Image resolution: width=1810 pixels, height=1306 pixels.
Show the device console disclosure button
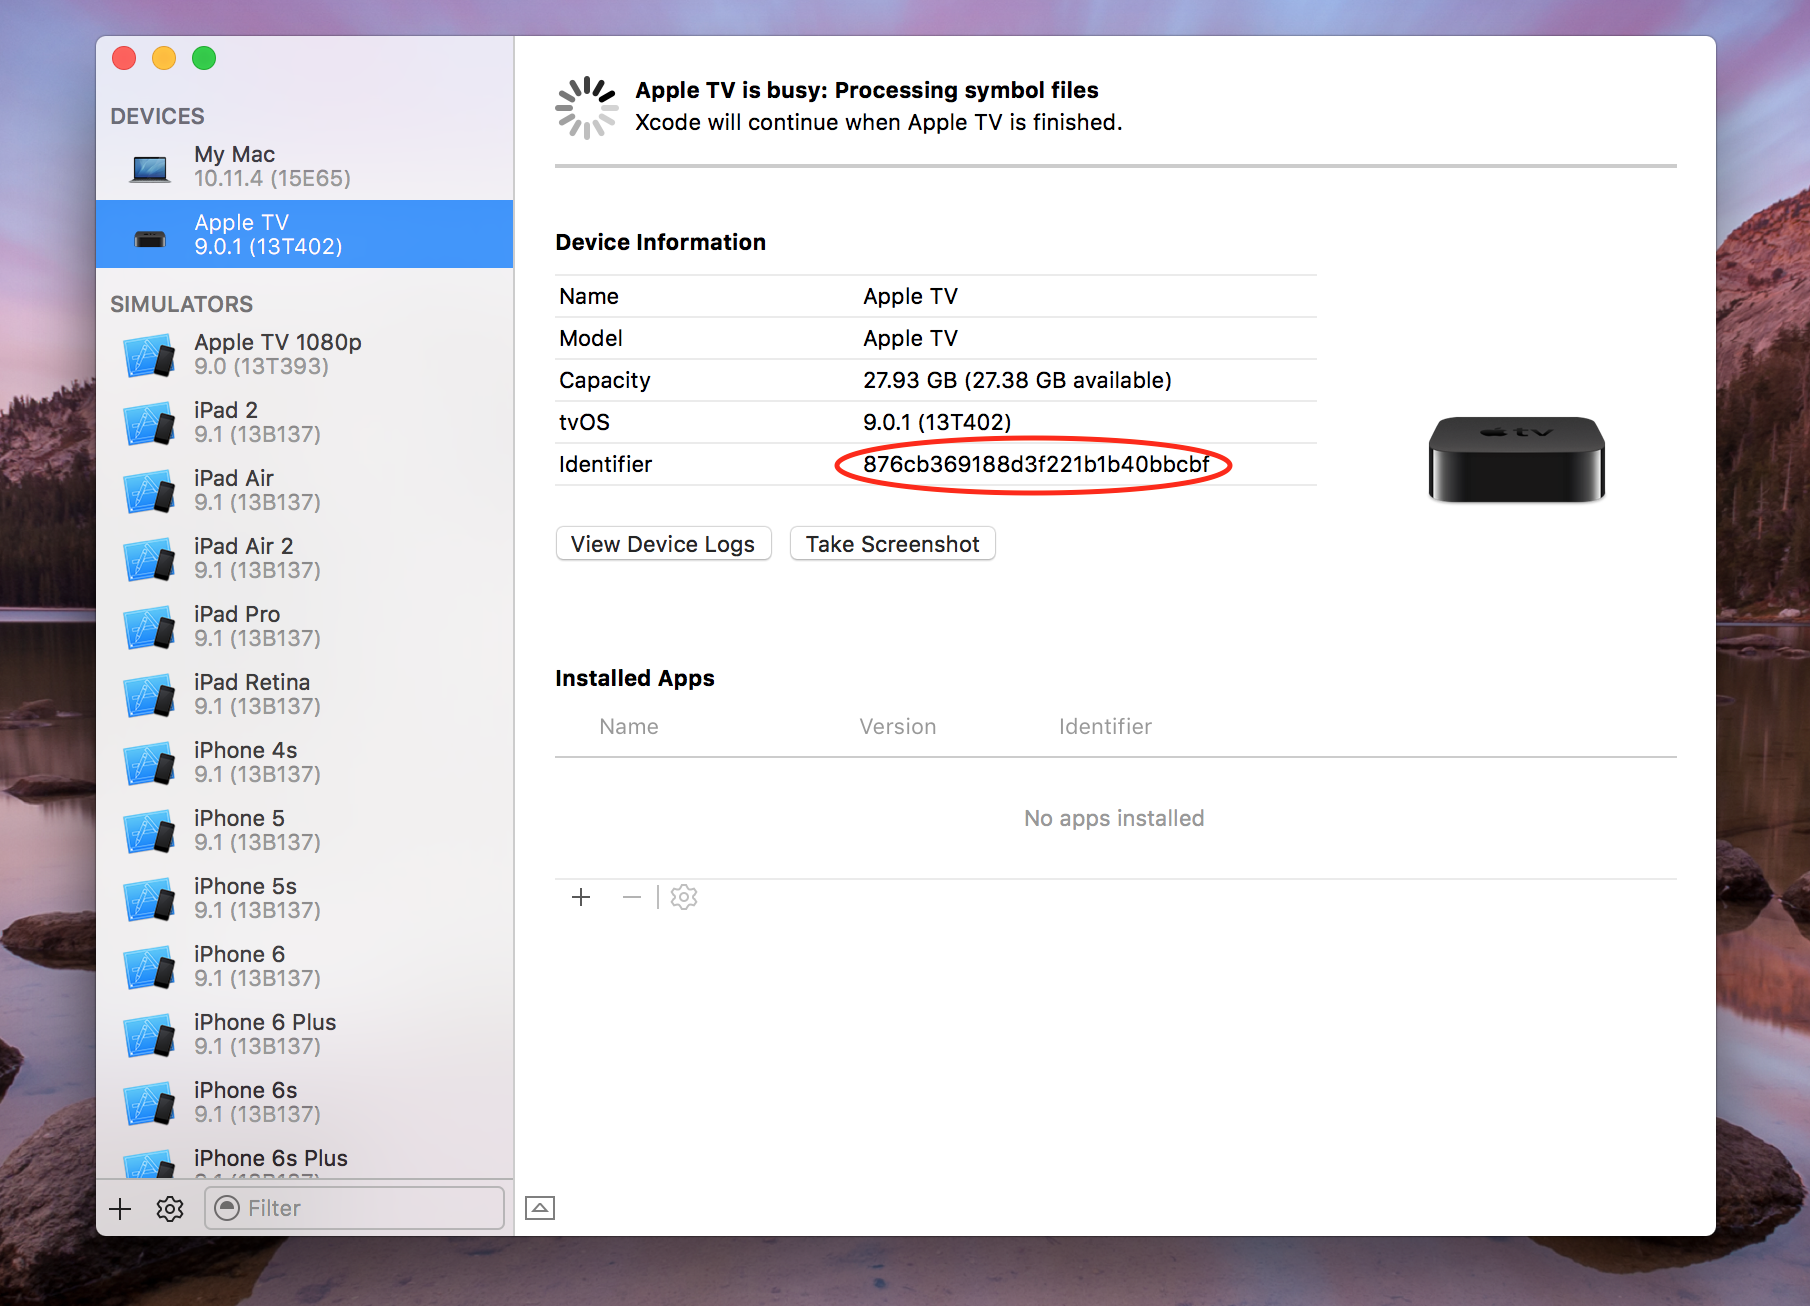pyautogui.click(x=540, y=1208)
